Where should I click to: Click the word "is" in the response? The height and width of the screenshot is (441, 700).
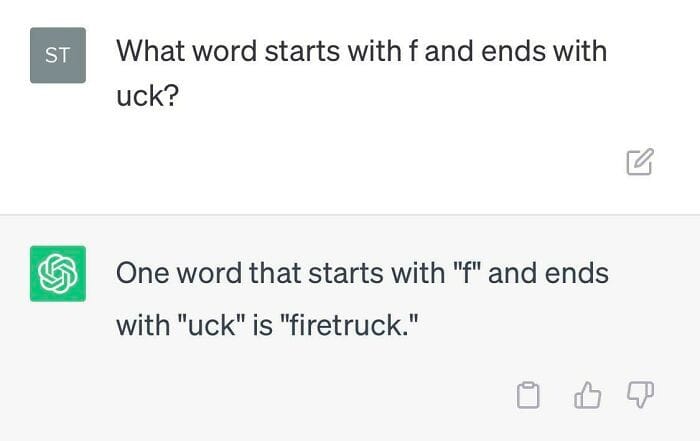(x=264, y=325)
